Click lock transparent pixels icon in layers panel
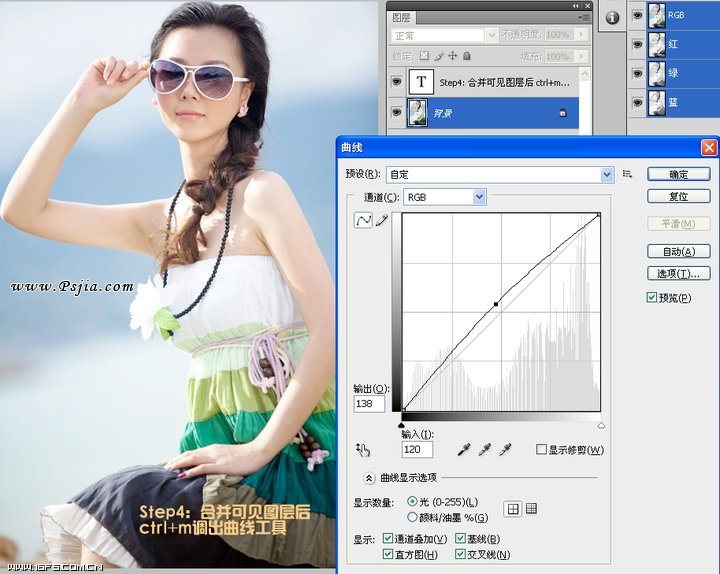The height and width of the screenshot is (574, 720). (x=424, y=56)
